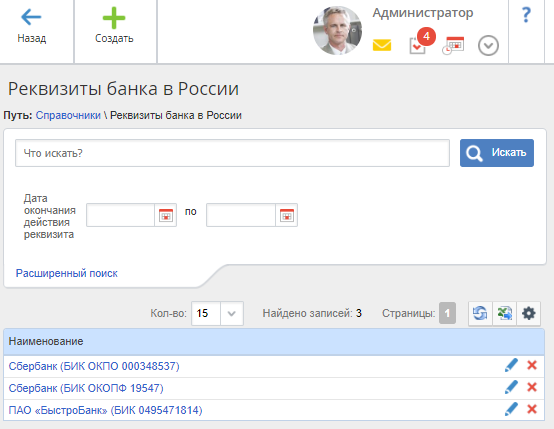Click the refresh list icon
Image resolution: width=554 pixels, height=429 pixels.
(x=480, y=313)
